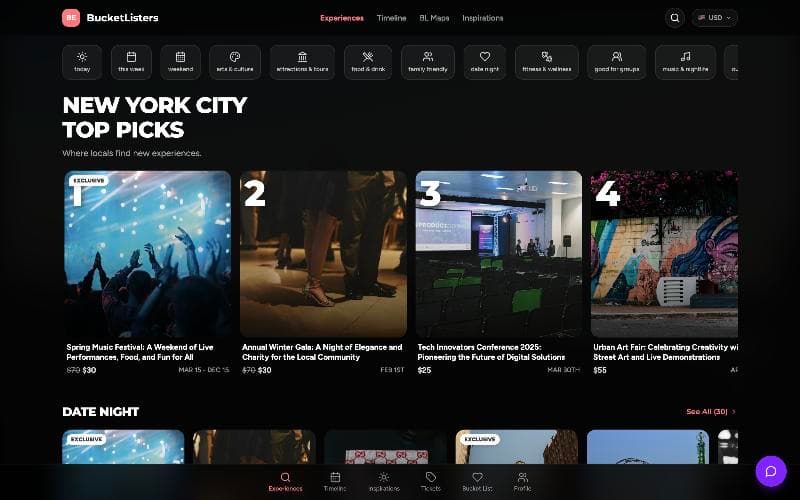Viewport: 800px width, 500px height.
Task: Open Bucket List in the bottom navigation bar
Action: click(x=477, y=482)
